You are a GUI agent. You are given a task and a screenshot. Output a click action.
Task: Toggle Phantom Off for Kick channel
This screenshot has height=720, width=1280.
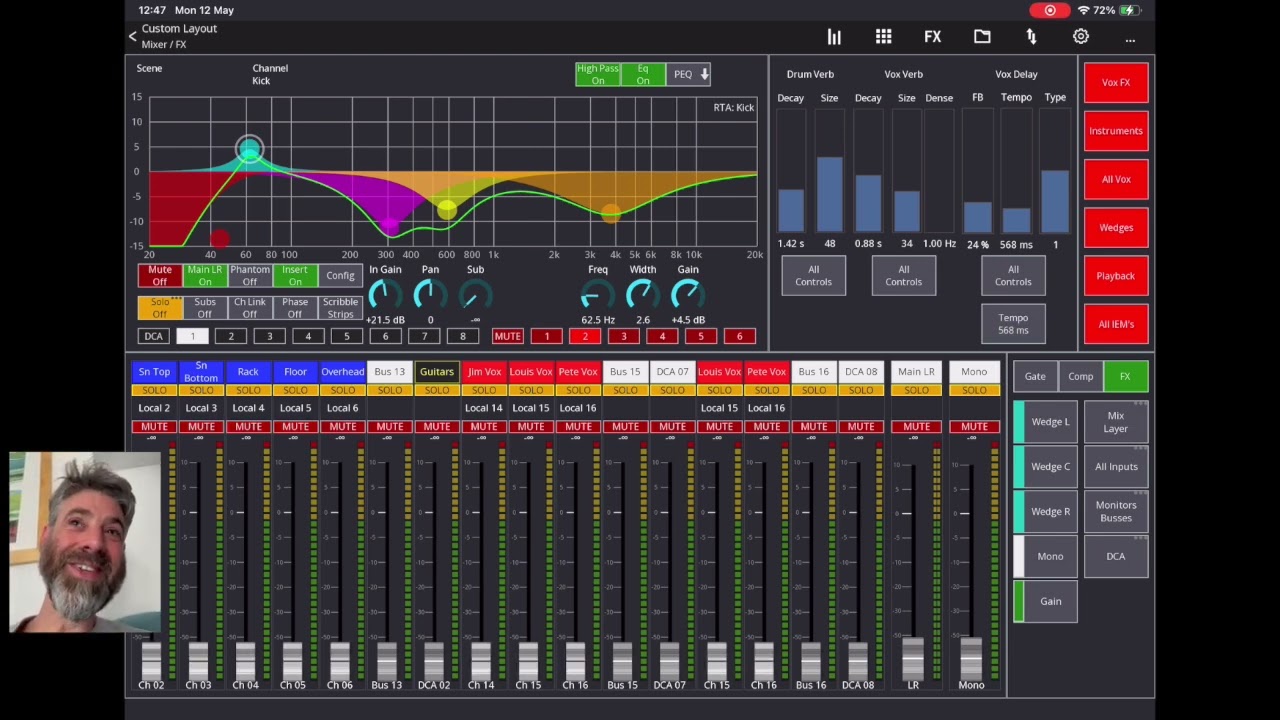point(250,276)
